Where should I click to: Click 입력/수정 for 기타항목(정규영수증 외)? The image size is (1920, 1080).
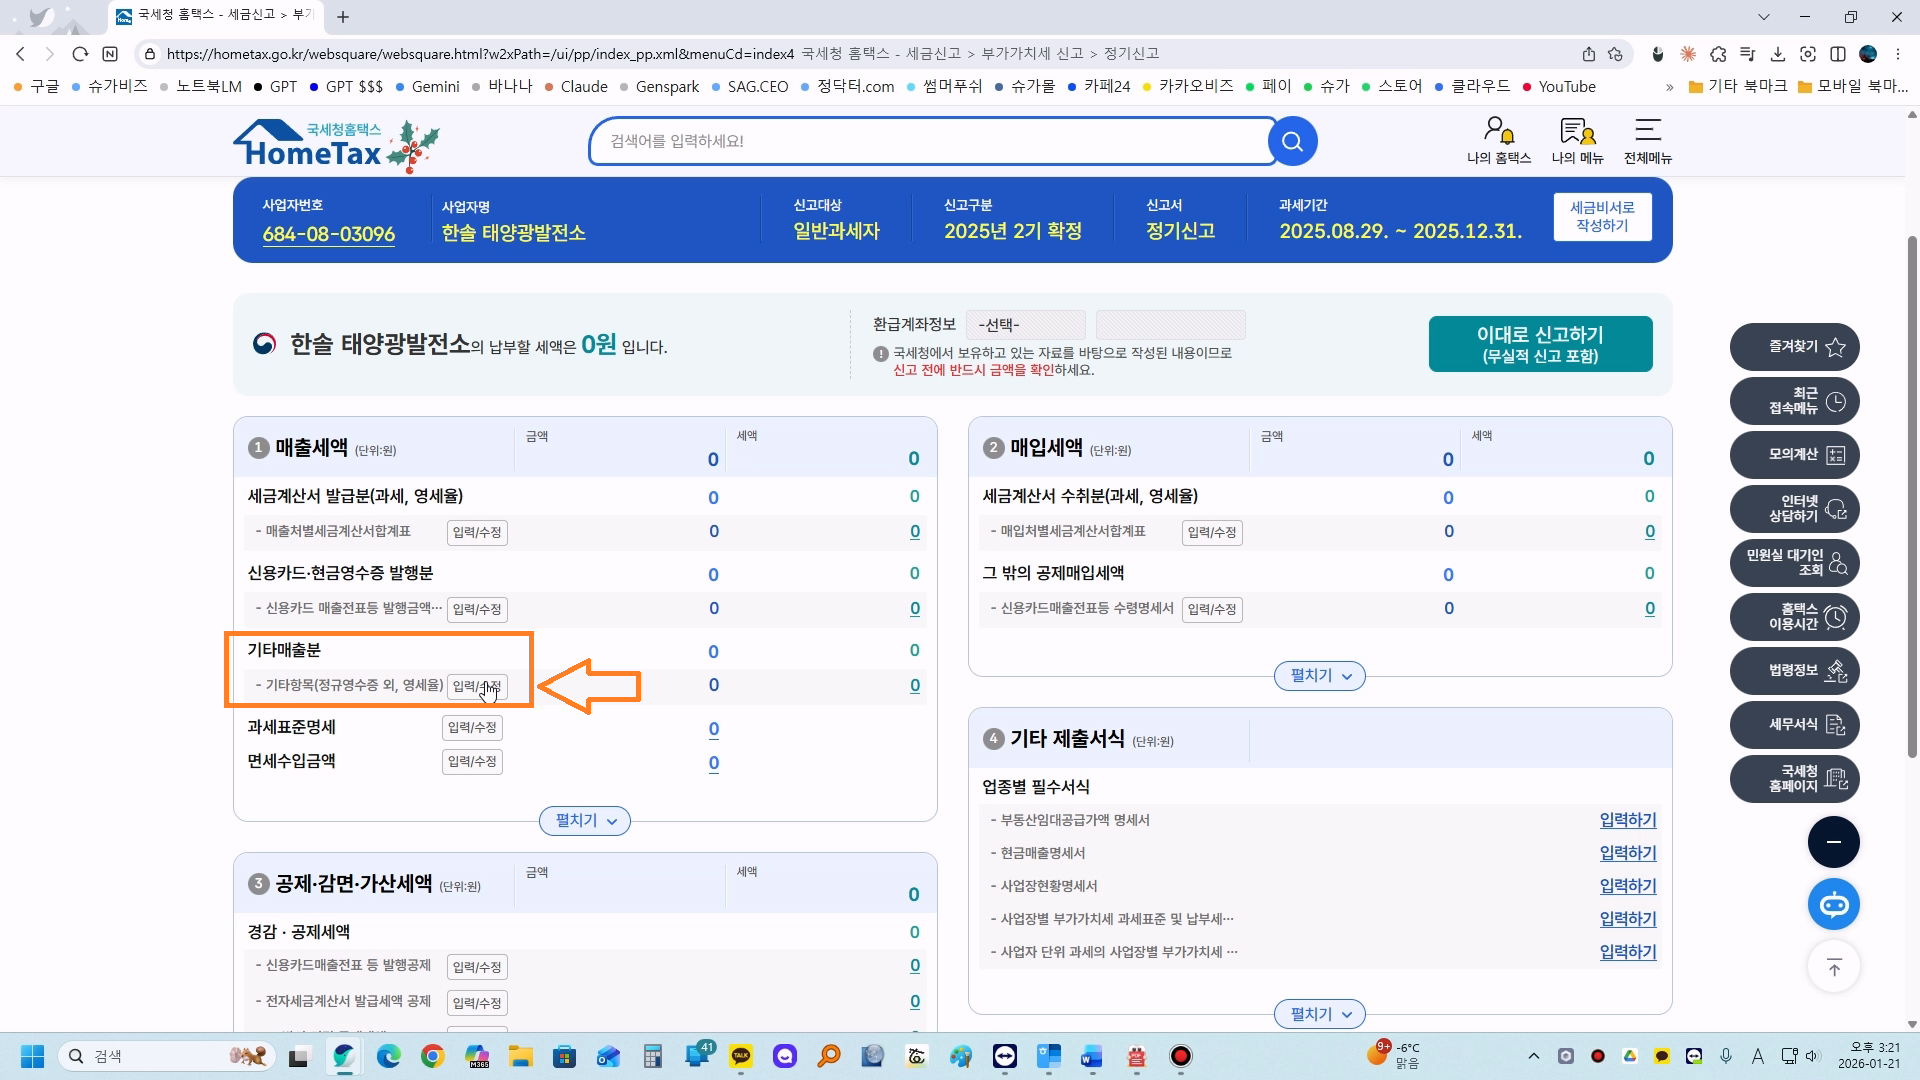pos(477,686)
